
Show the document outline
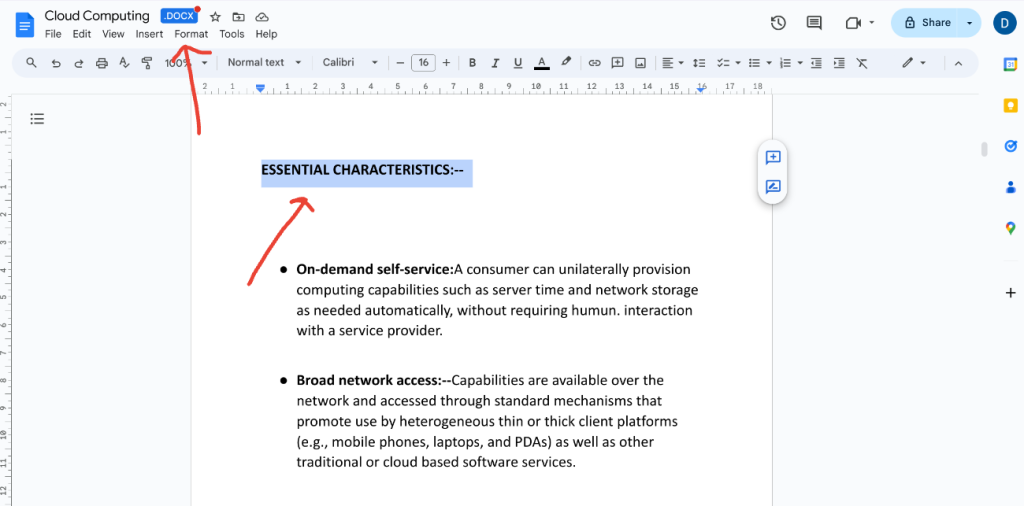coord(37,119)
